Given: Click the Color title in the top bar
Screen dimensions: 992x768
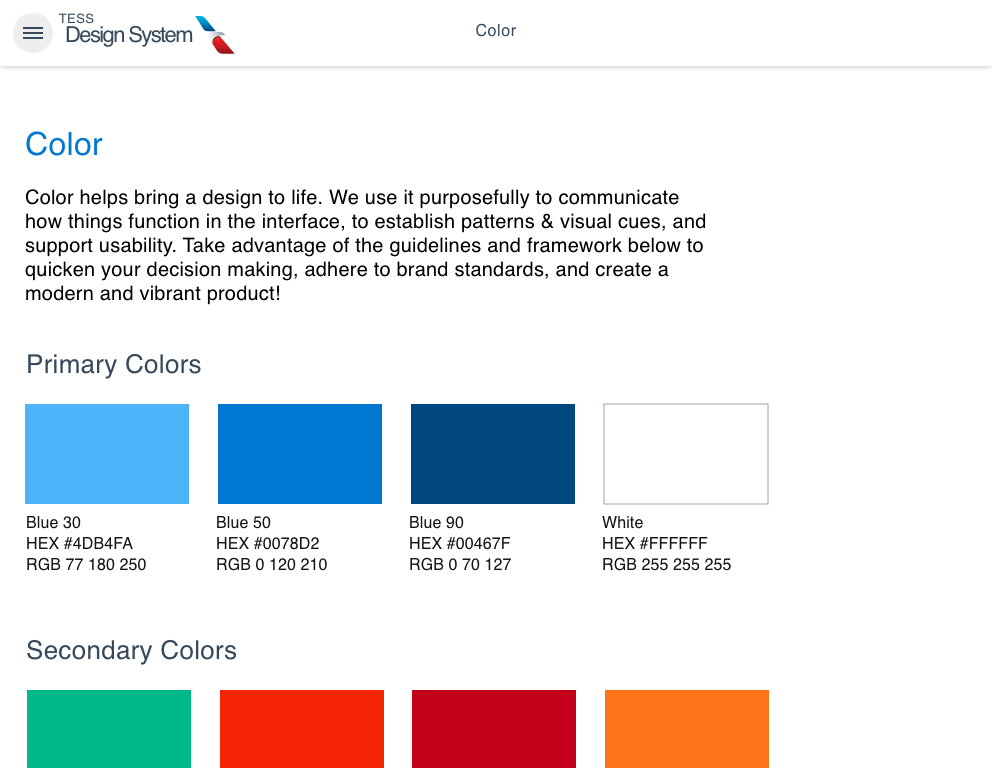Looking at the screenshot, I should click(495, 31).
